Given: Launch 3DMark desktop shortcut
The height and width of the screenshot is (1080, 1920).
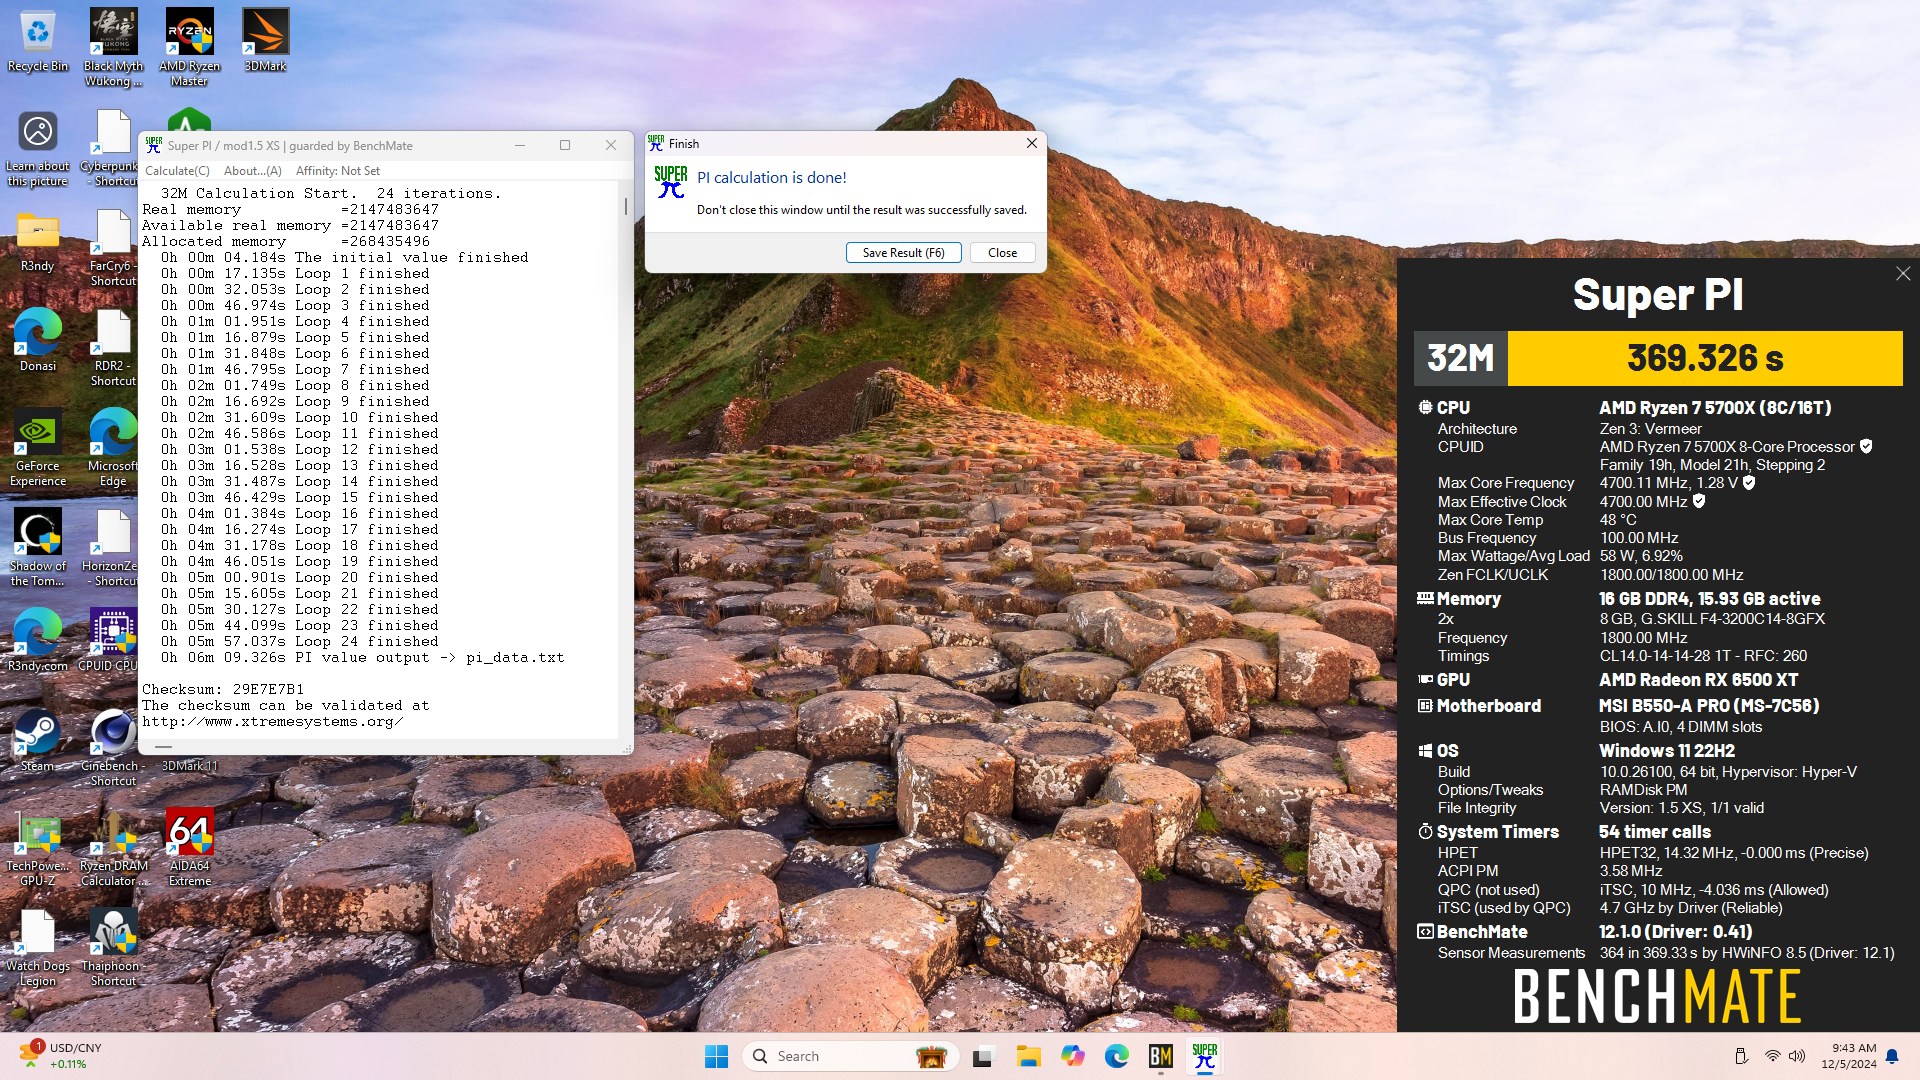Looking at the screenshot, I should click(x=265, y=40).
